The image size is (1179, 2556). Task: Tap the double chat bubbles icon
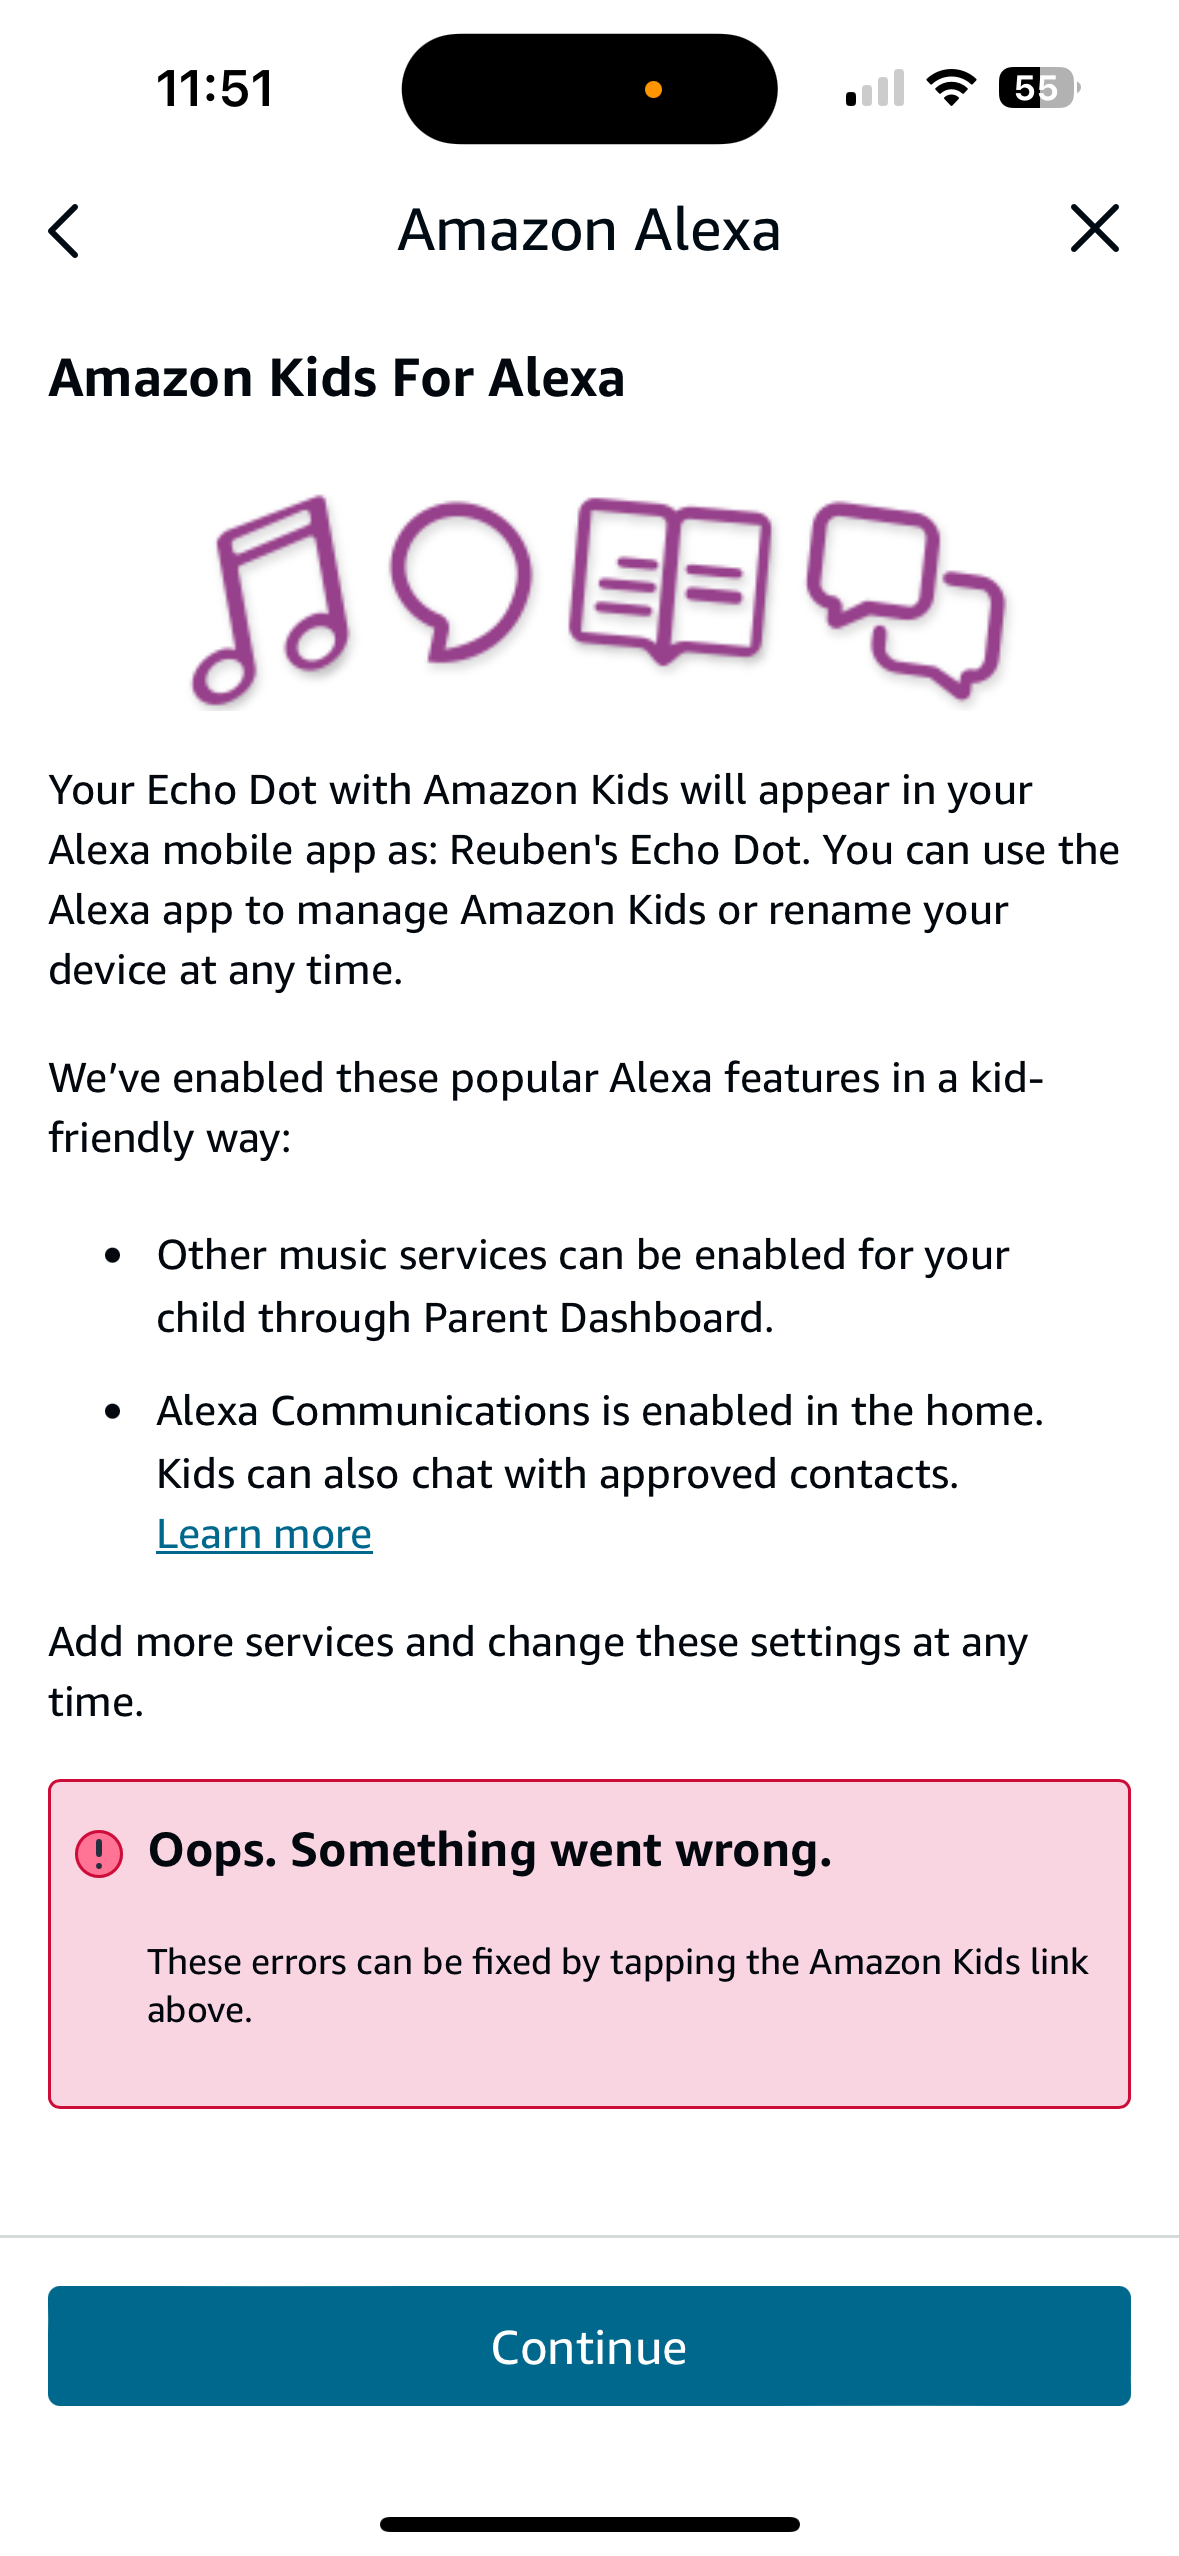tap(905, 598)
